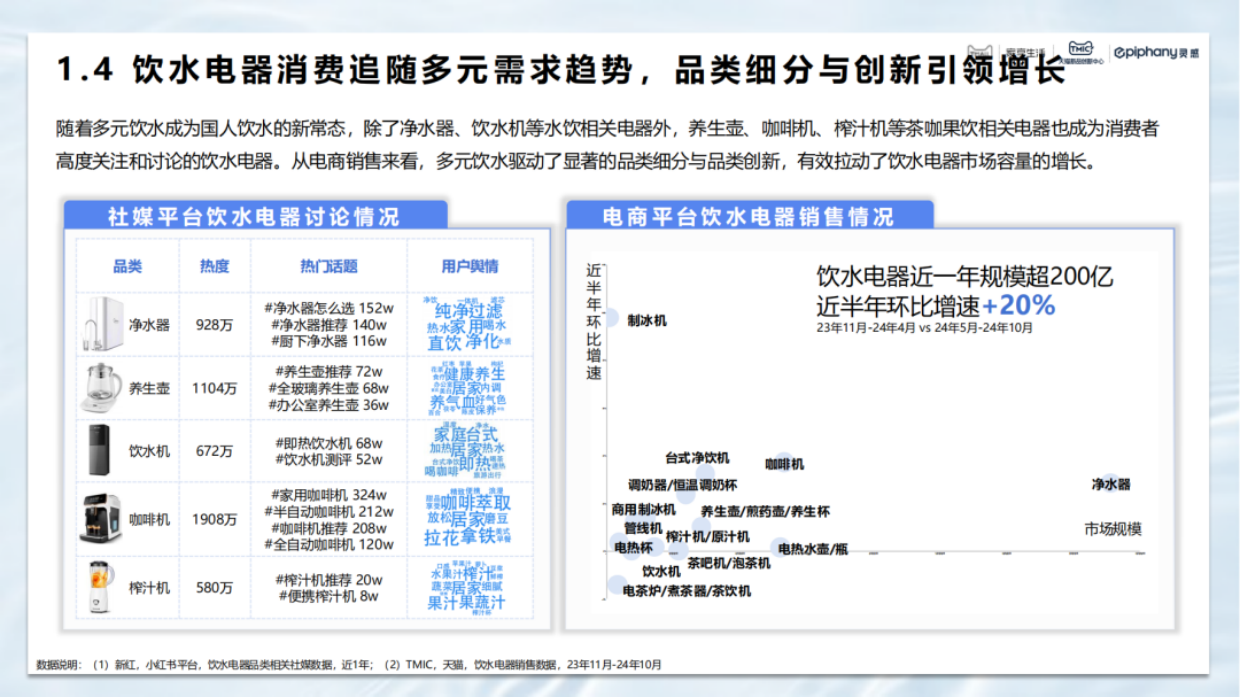The height and width of the screenshot is (697, 1240).
Task: Select the juicer product image
Action: [100, 587]
